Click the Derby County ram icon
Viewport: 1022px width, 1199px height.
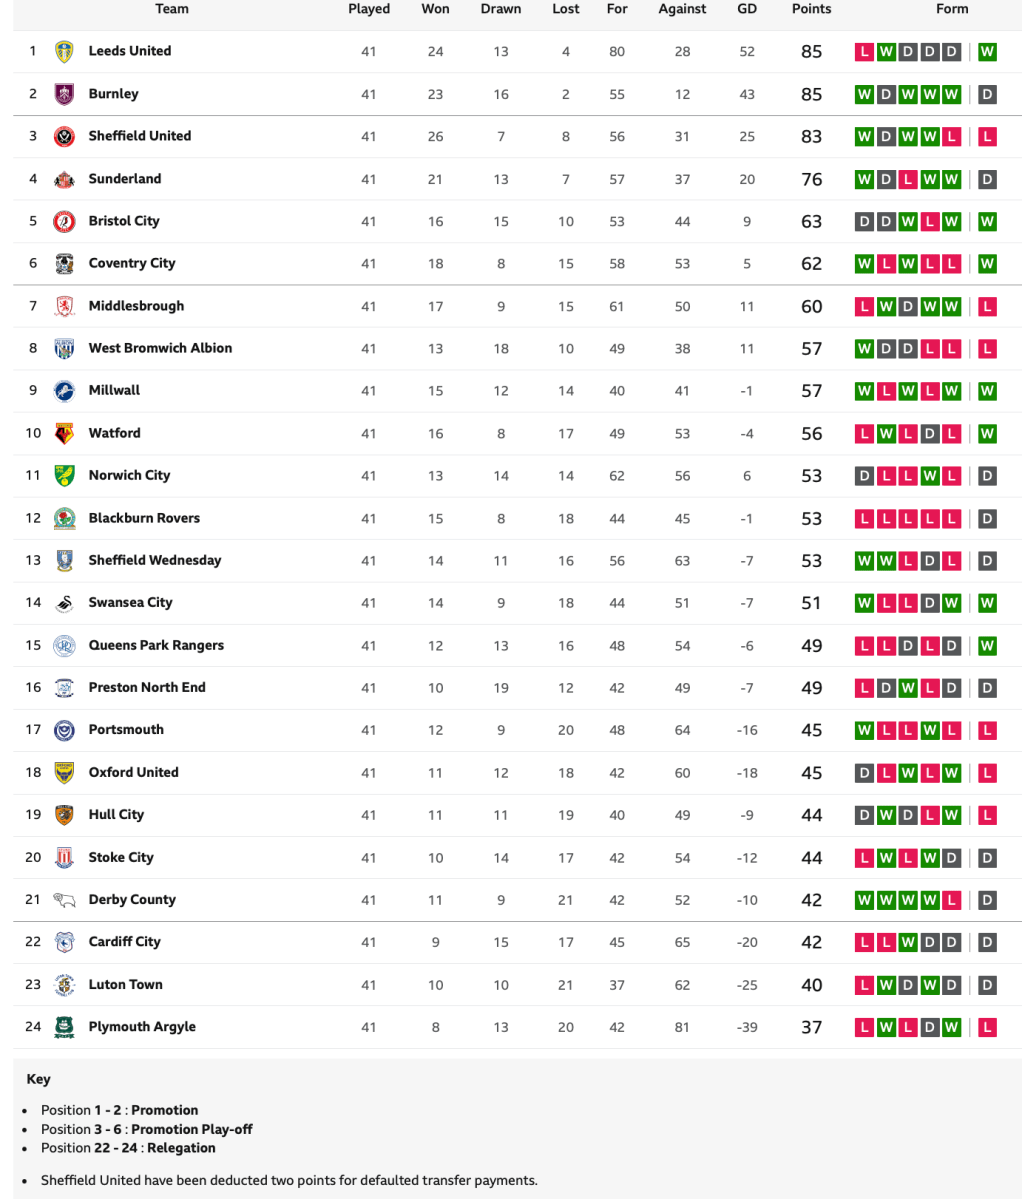coord(64,900)
